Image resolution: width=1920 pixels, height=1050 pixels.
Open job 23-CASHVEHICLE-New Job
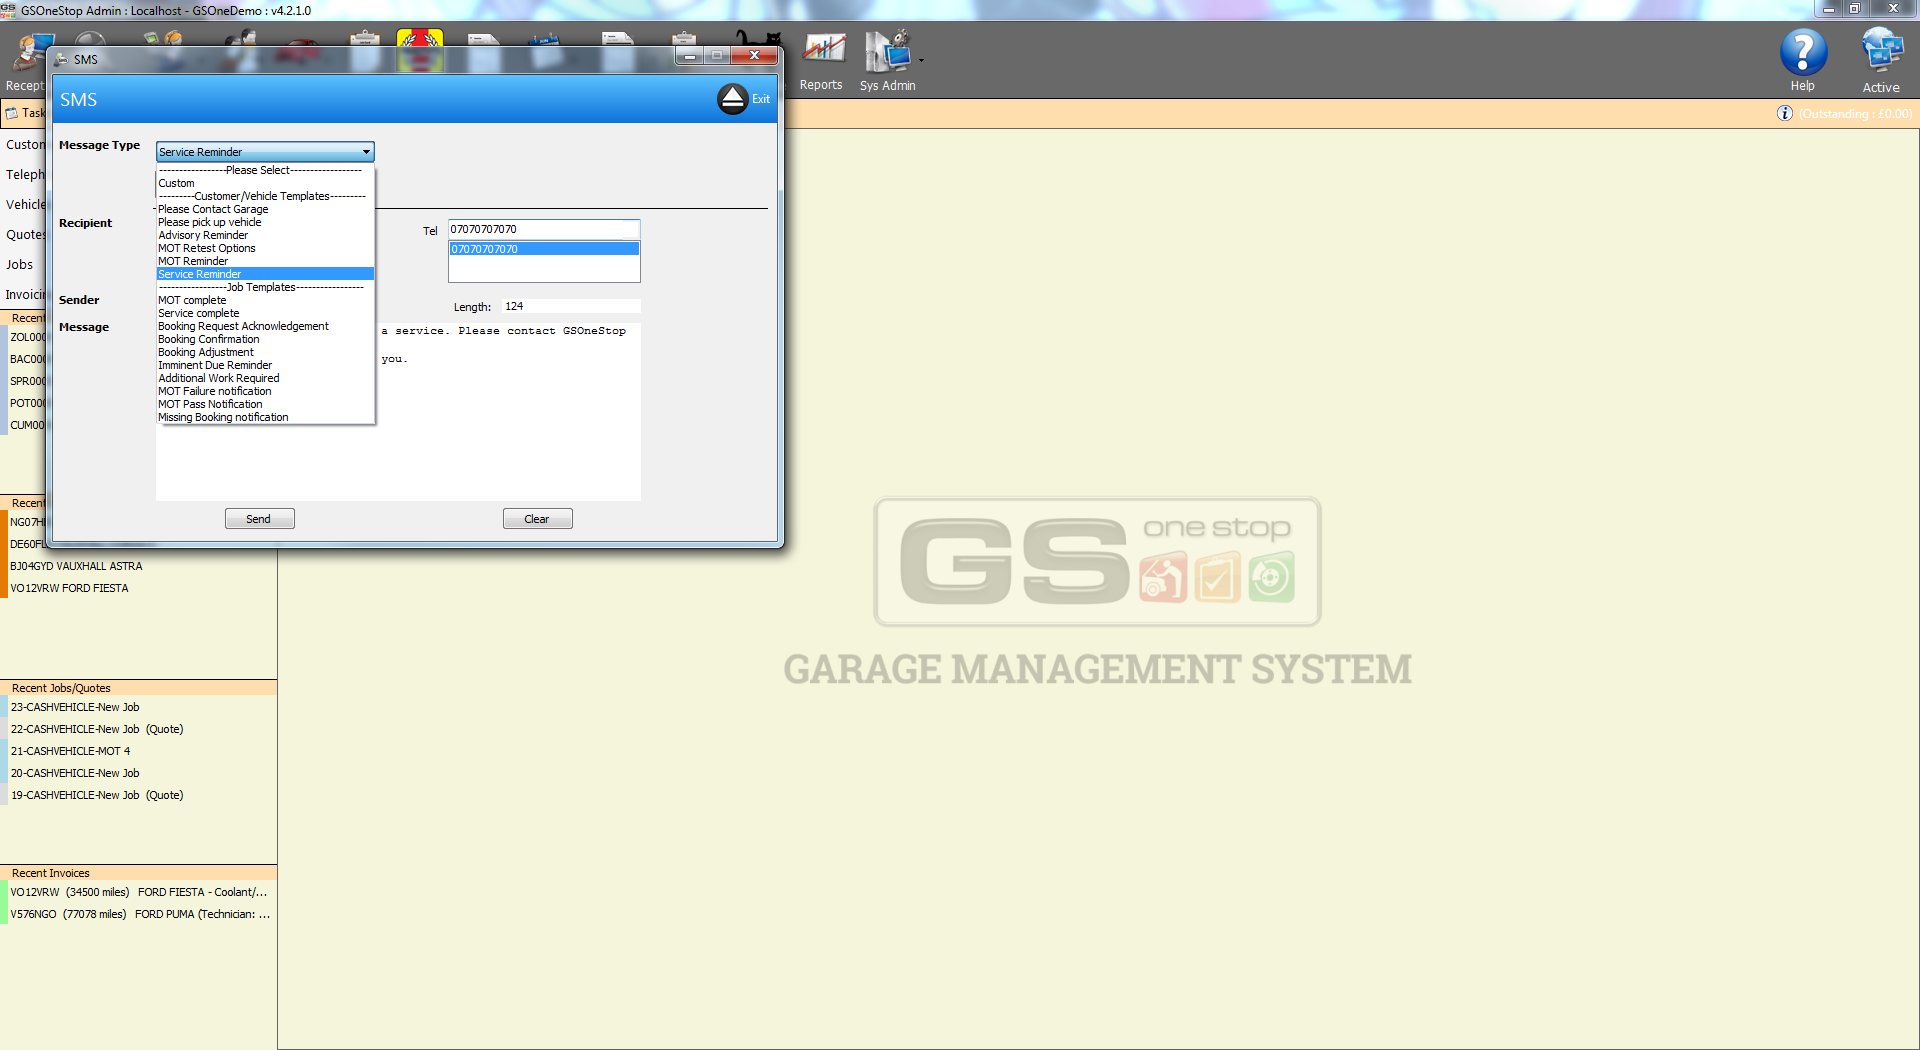click(x=75, y=707)
